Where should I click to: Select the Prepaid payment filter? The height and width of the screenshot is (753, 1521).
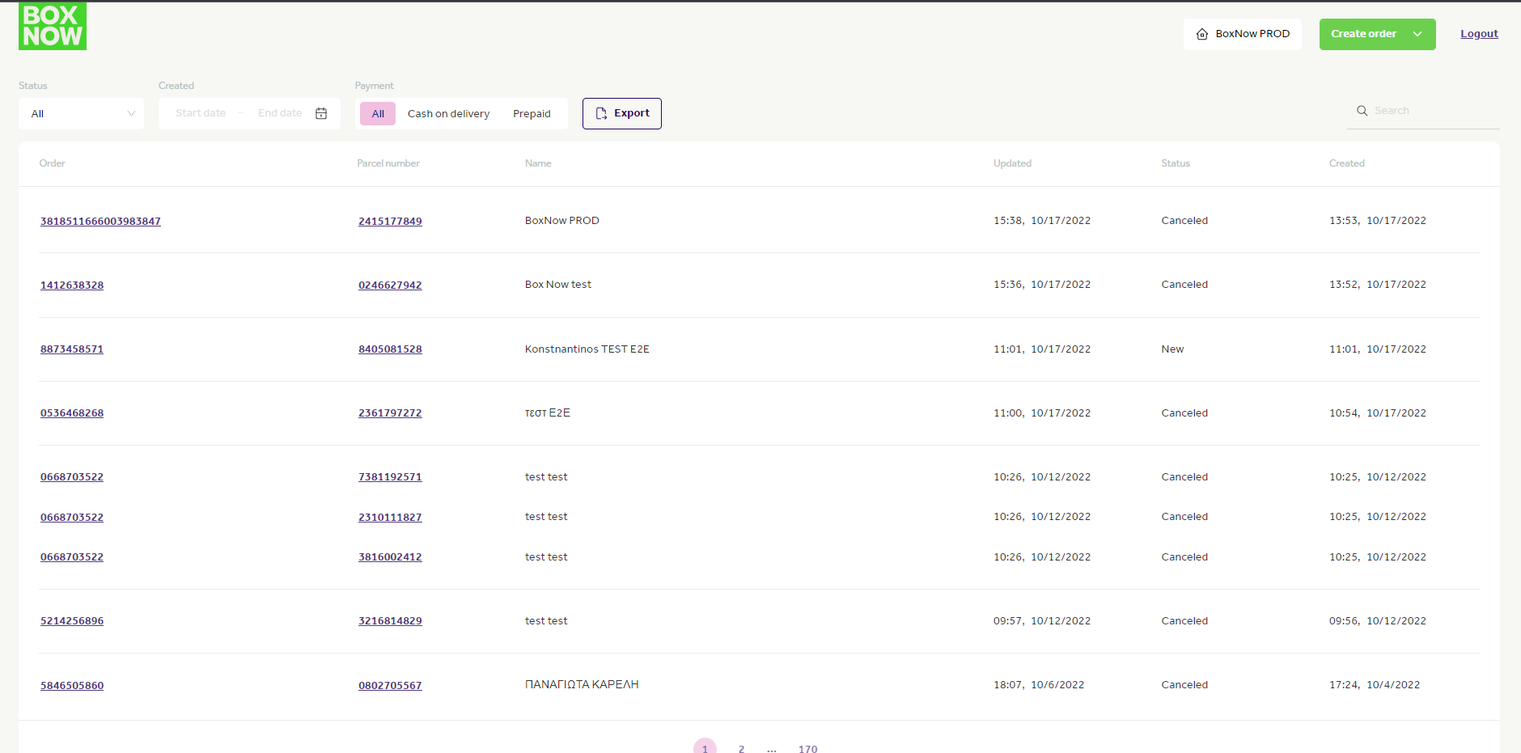[x=532, y=114]
